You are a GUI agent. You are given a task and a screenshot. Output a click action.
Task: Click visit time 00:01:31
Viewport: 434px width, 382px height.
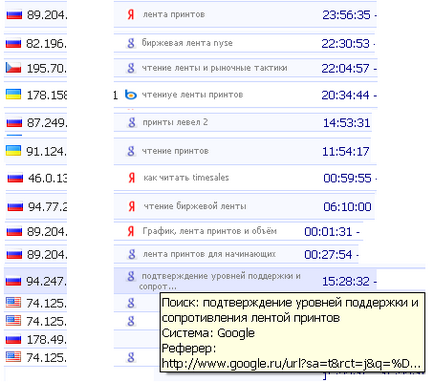click(x=328, y=232)
